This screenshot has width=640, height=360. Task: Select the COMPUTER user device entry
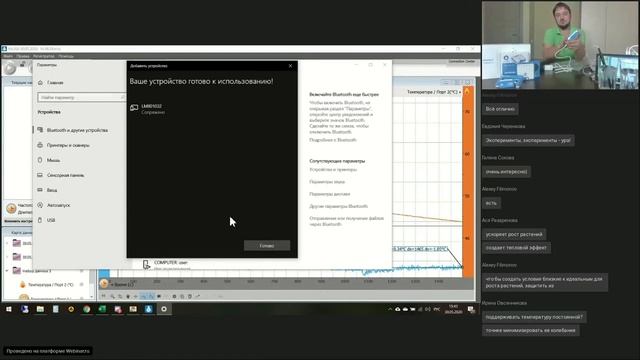click(x=165, y=264)
